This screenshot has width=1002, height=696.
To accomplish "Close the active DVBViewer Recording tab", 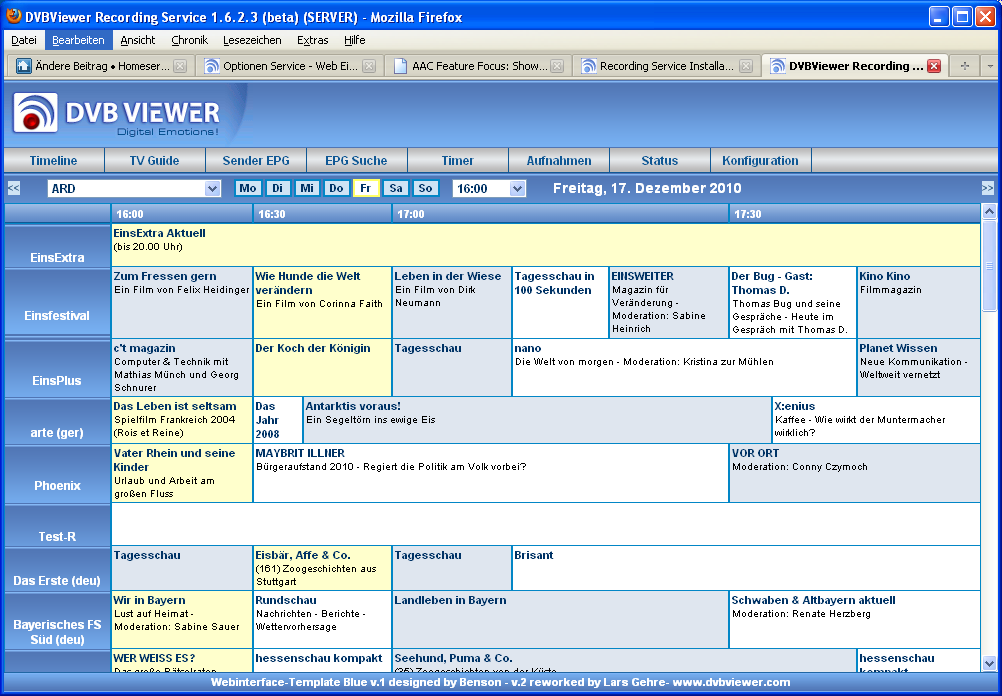I will pyautogui.click(x=934, y=66).
